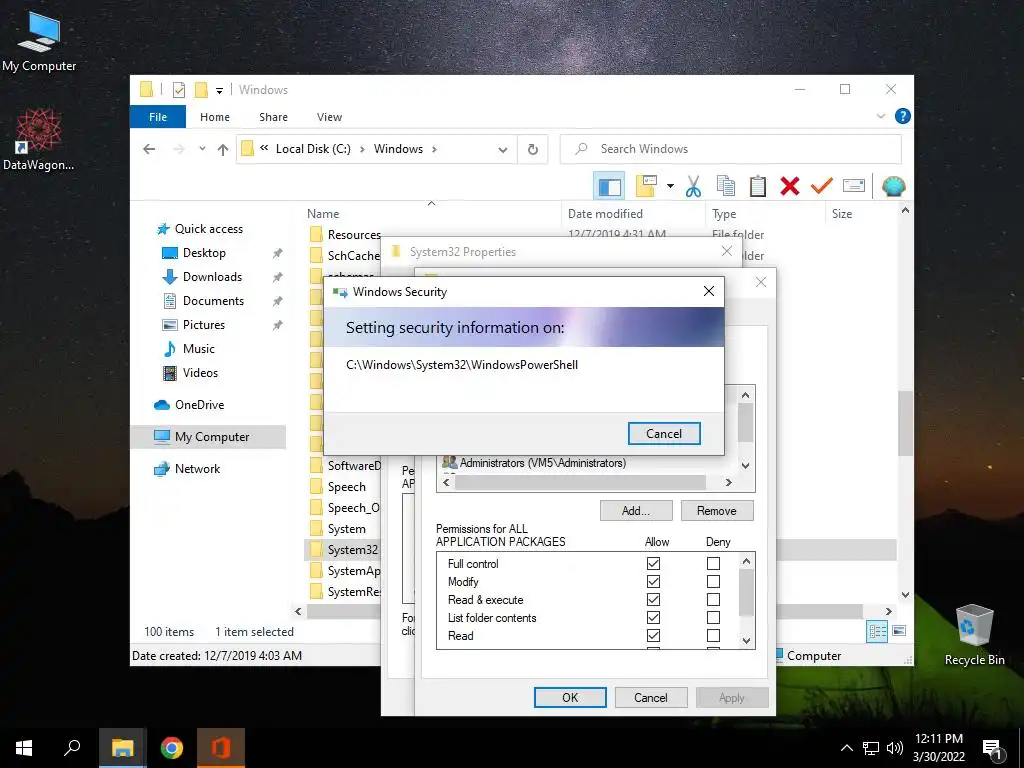Toggle Deny checkbox for Modify
This screenshot has height=768, width=1024.
[713, 581]
